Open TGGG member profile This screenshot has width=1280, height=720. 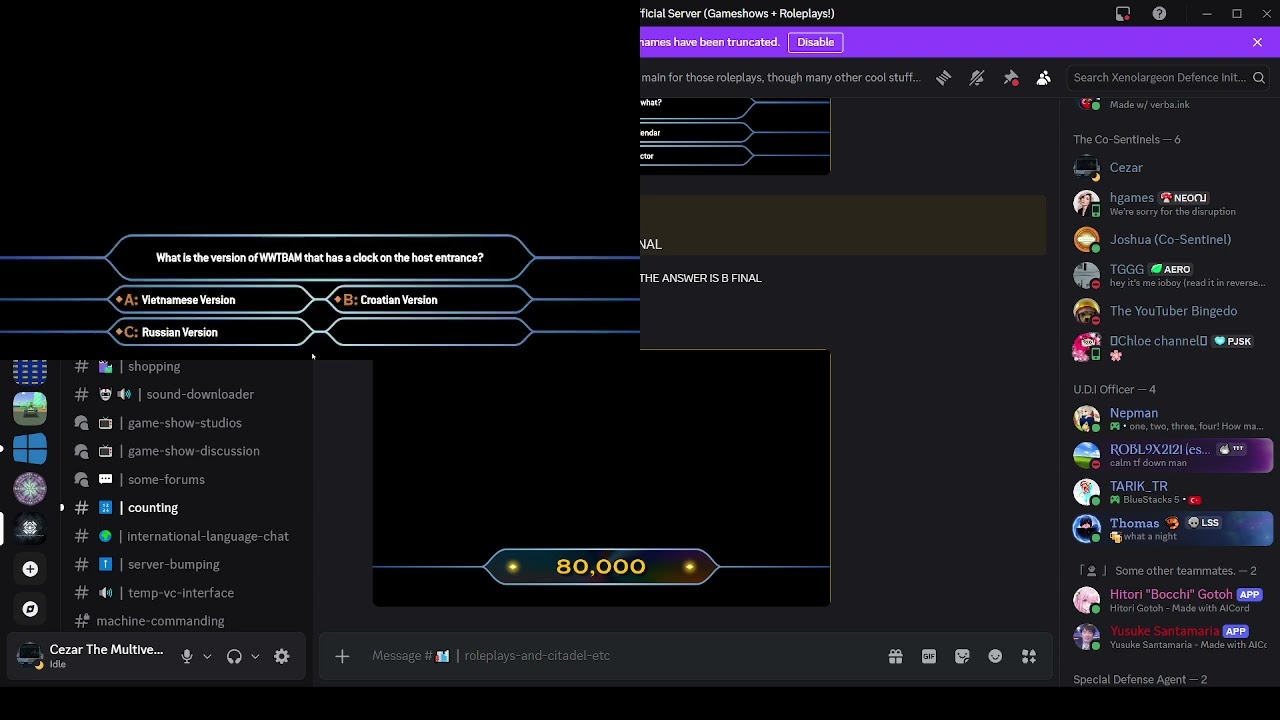pos(1168,276)
